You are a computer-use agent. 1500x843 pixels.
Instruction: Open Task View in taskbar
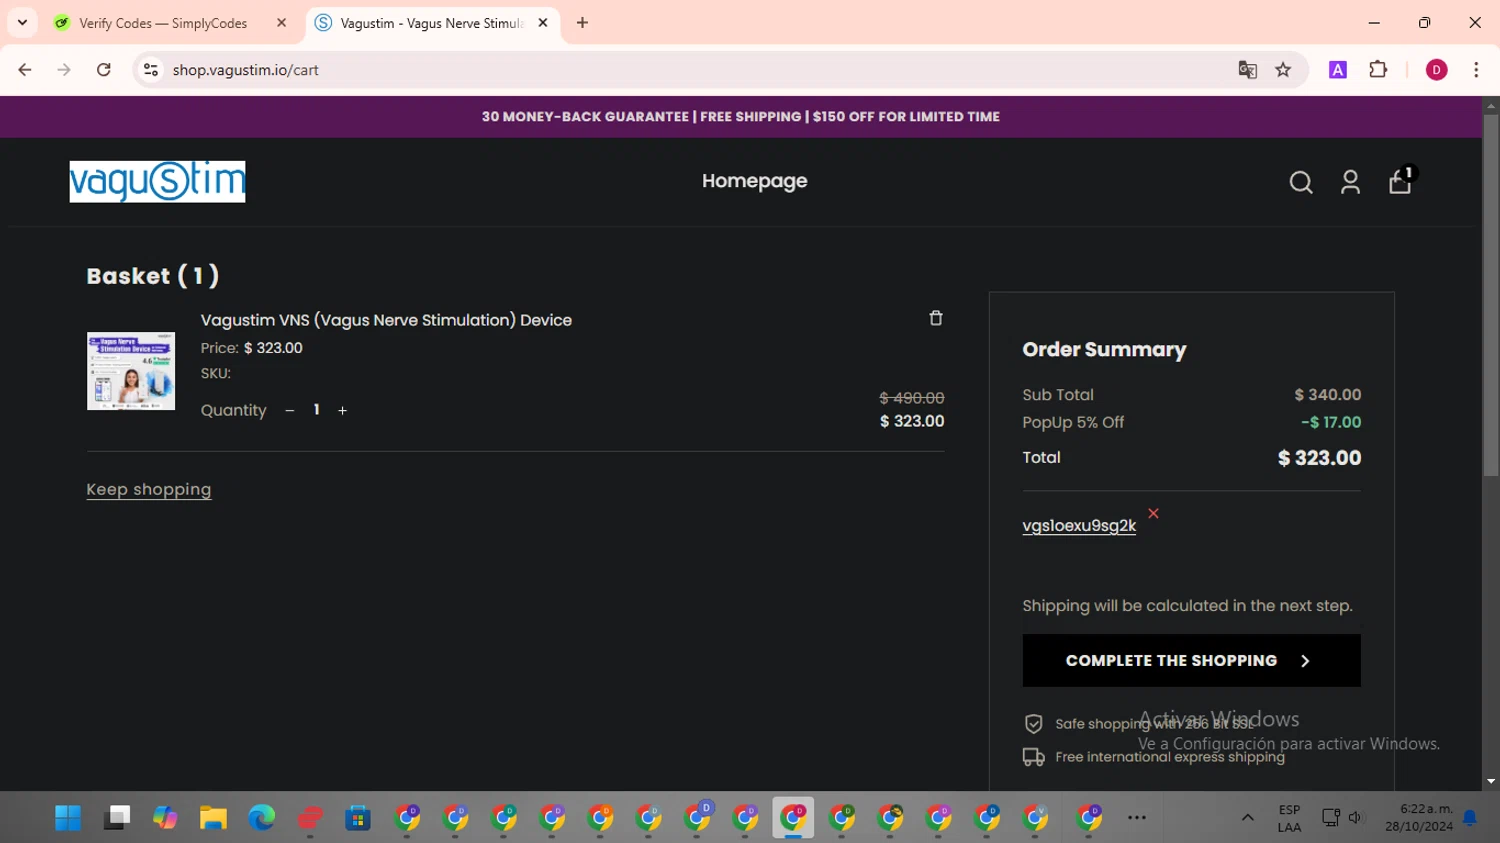[x=117, y=818]
